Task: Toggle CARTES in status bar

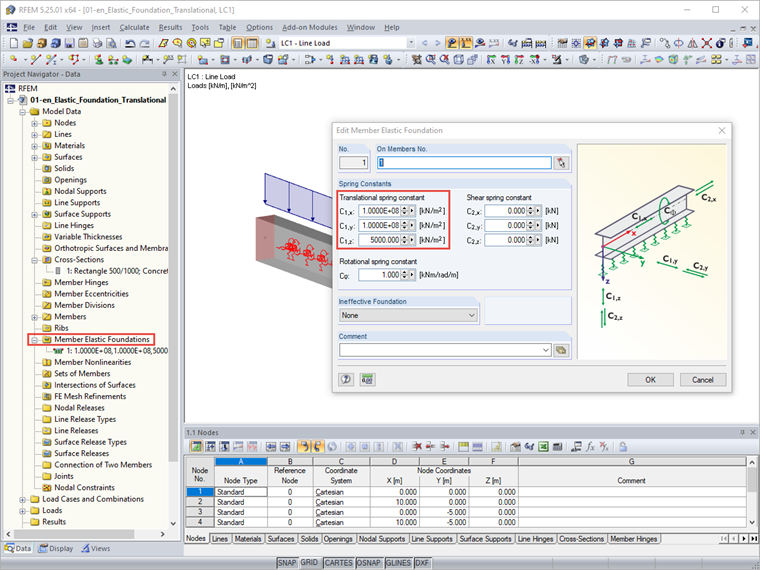Action: coord(338,563)
